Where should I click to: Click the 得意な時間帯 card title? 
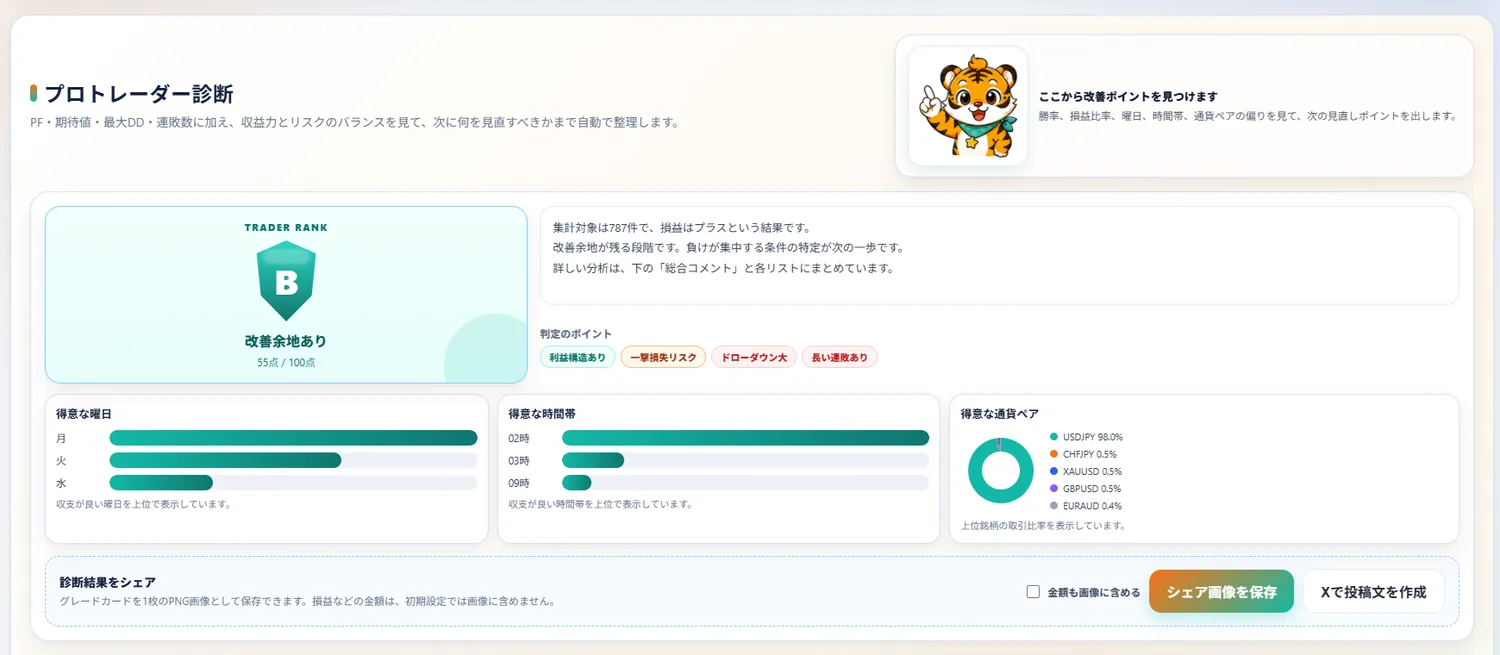(x=542, y=413)
